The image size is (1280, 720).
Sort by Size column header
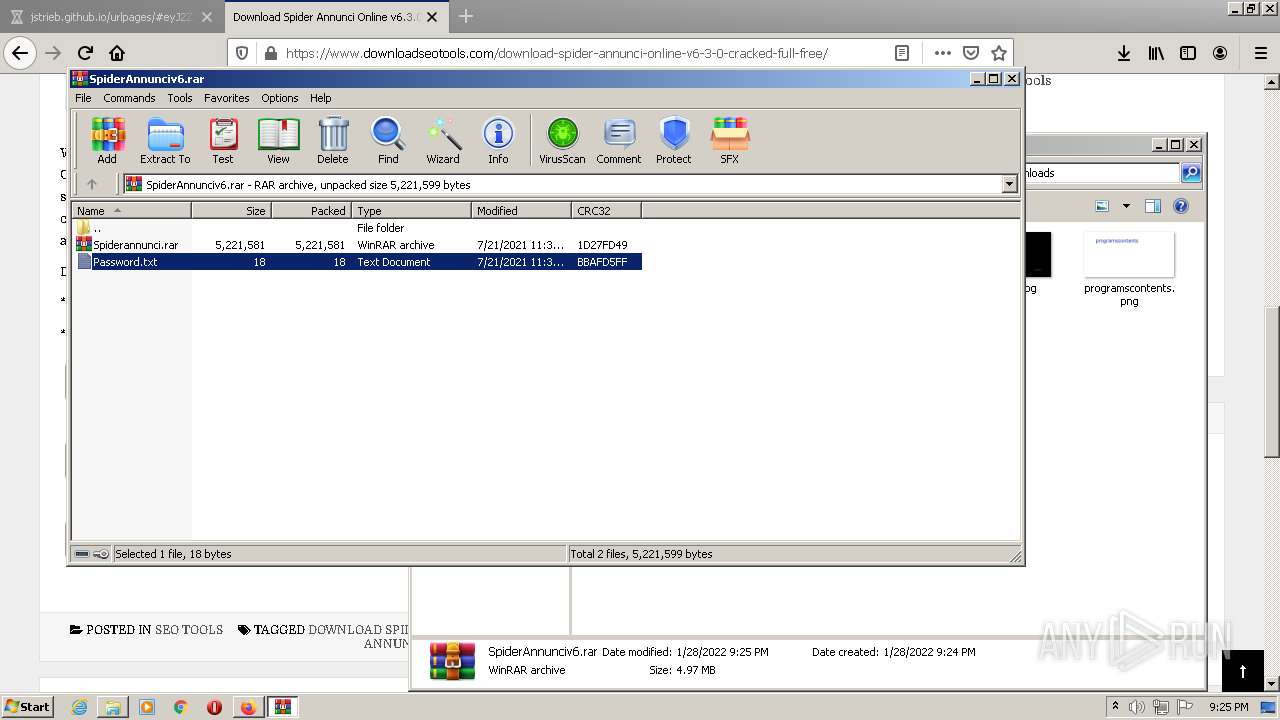point(231,210)
